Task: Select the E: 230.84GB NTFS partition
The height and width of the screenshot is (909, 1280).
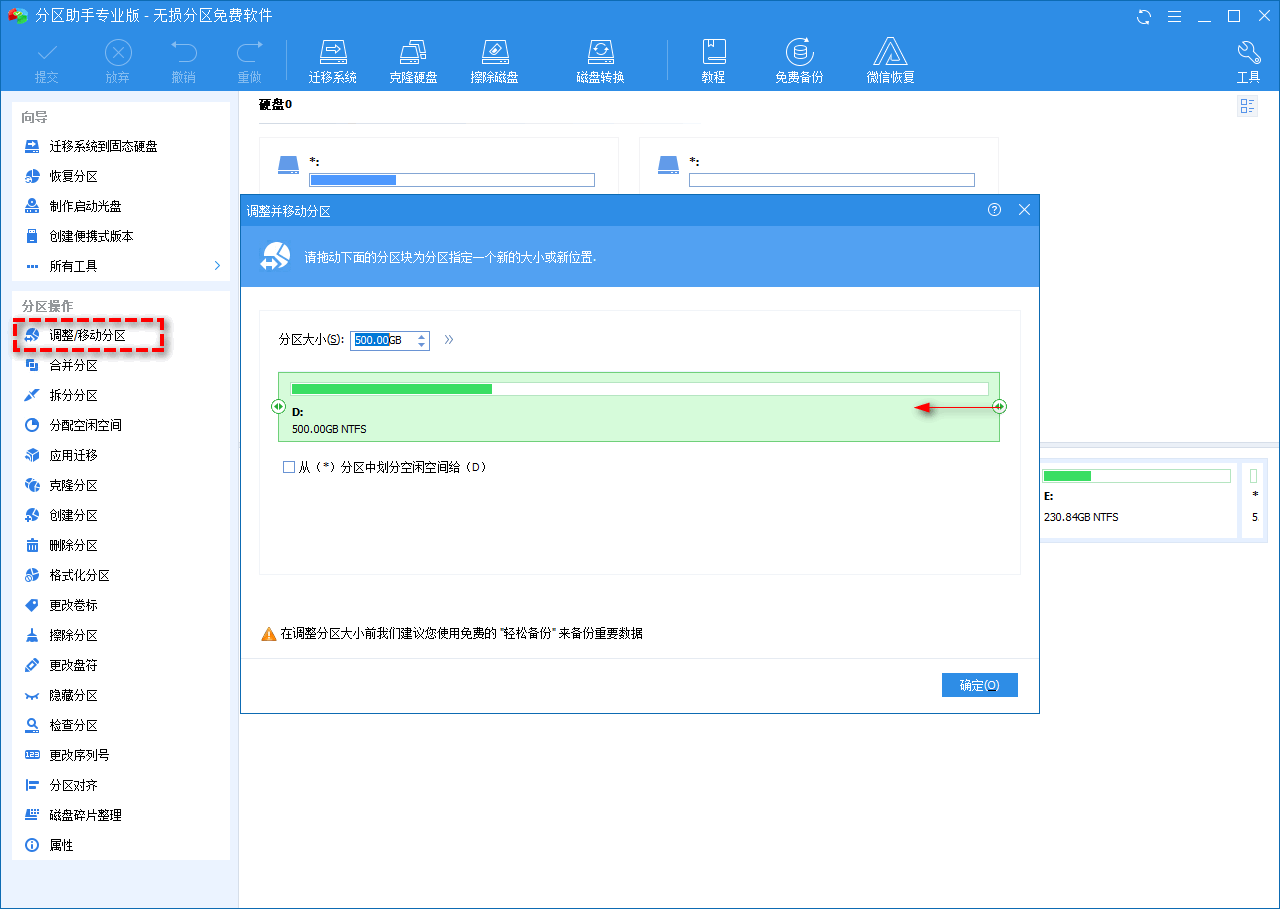Action: [1137, 501]
